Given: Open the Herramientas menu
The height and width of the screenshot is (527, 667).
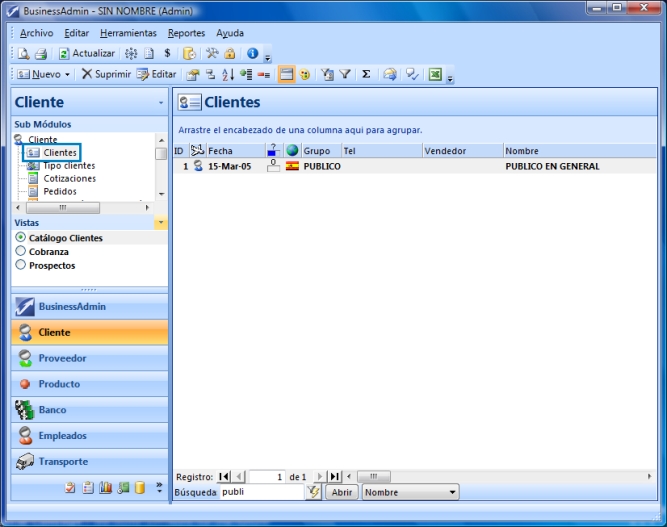Looking at the screenshot, I should [x=128, y=33].
